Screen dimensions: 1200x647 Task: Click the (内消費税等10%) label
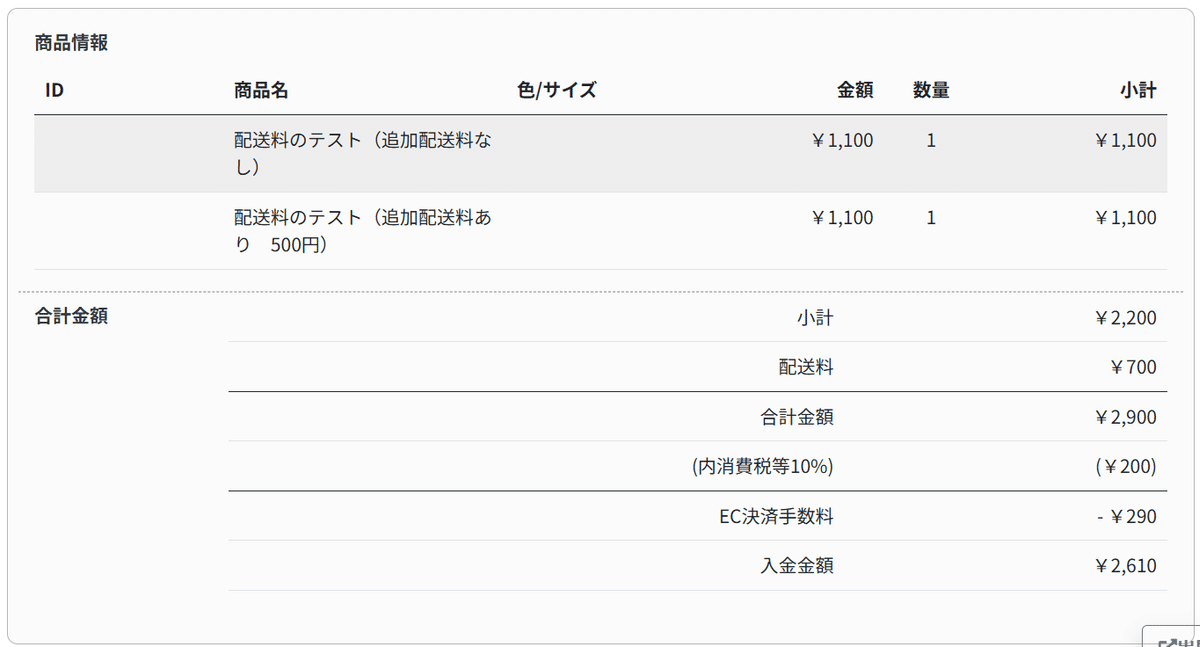(x=763, y=467)
